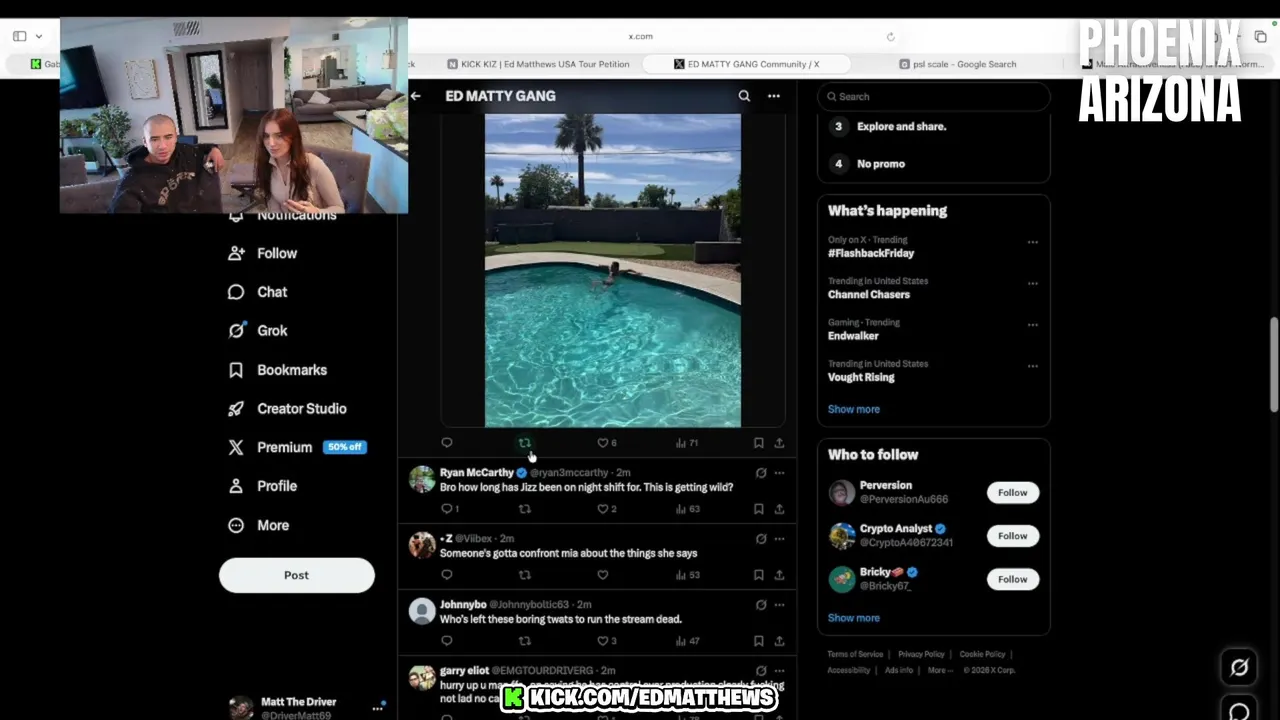The height and width of the screenshot is (720, 1280).
Task: Repost the Z post about mia
Action: click(x=524, y=575)
